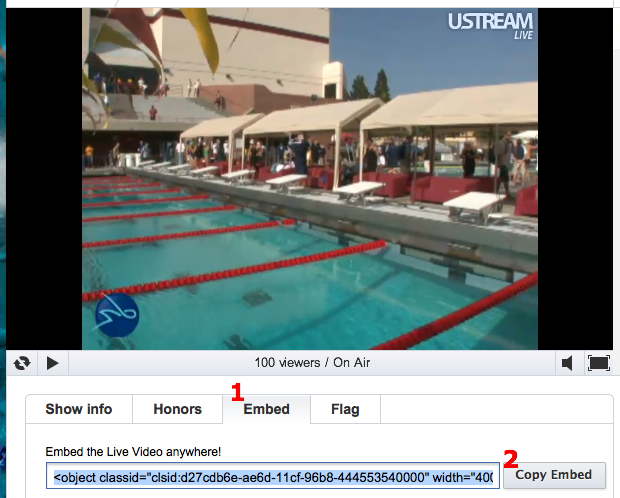Click the black bar right of the video

tap(575, 179)
